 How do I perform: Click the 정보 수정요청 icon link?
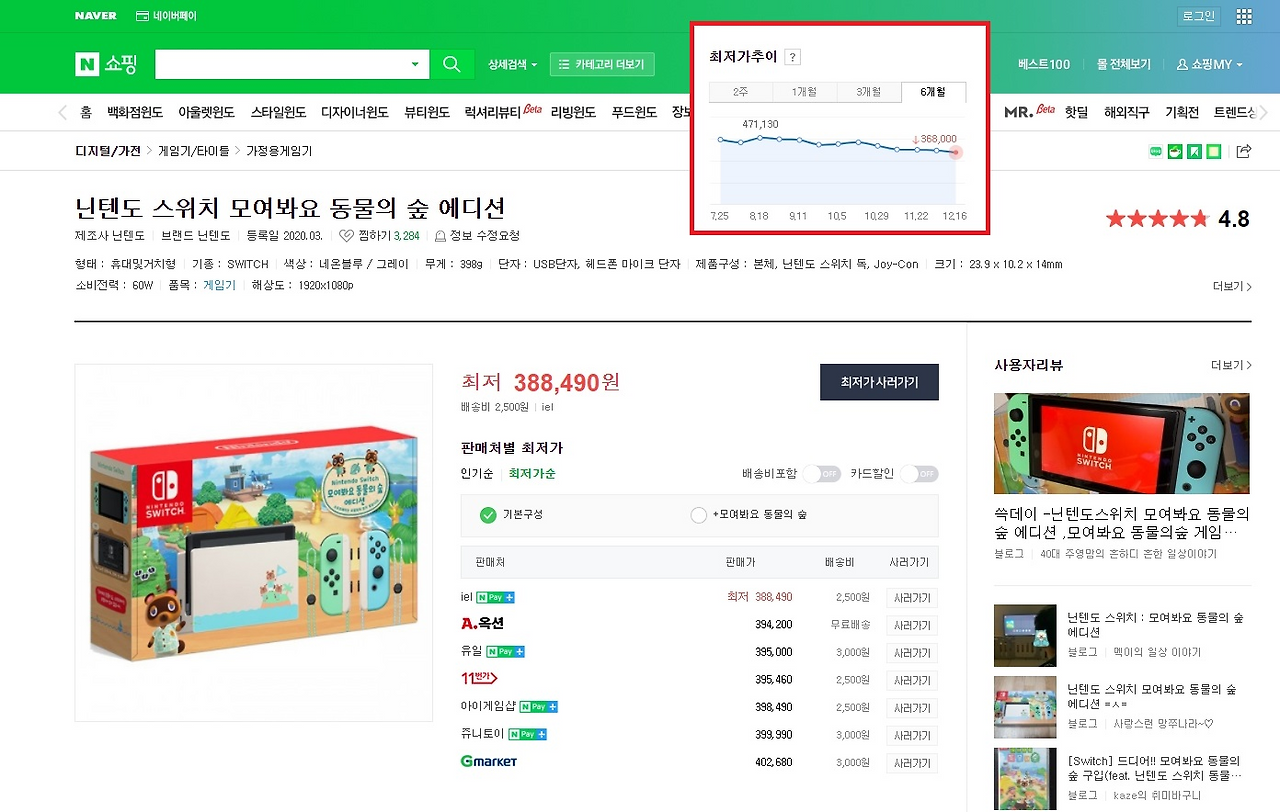tap(477, 236)
